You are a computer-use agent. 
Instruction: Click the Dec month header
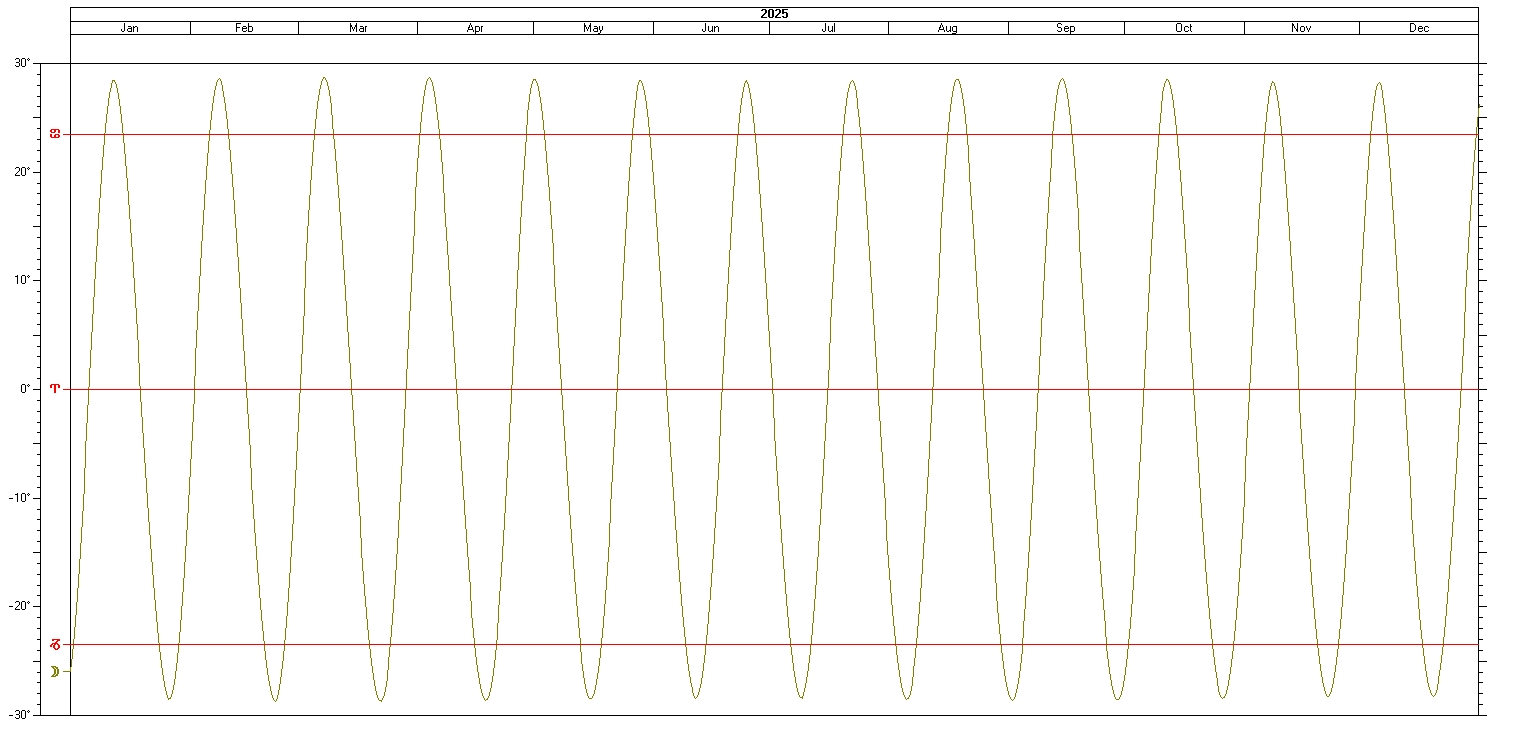tap(1419, 28)
